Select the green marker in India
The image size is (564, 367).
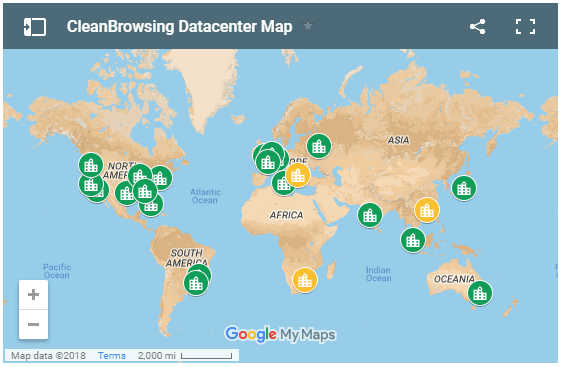(370, 215)
